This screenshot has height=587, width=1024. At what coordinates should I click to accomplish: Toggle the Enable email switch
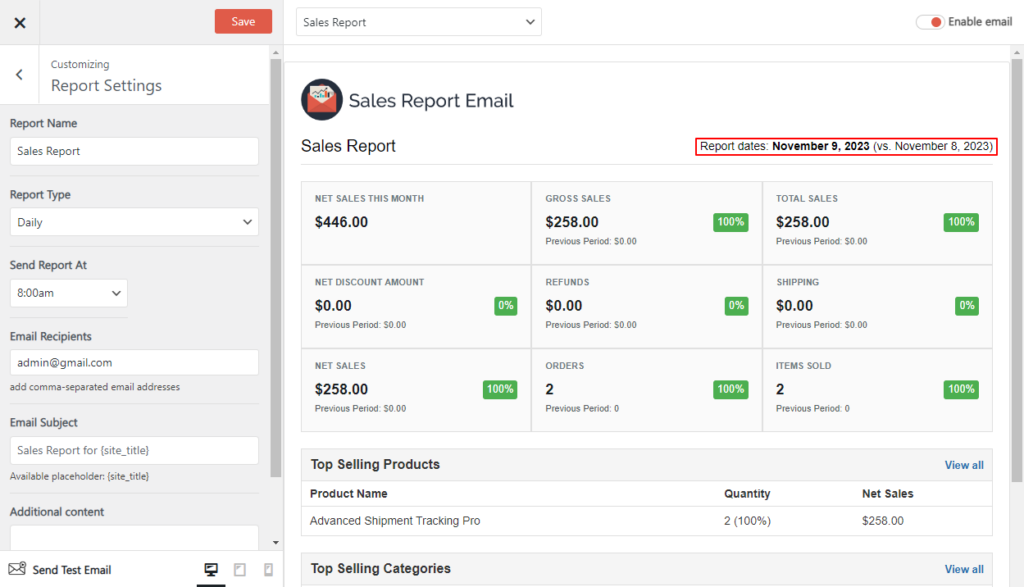[930, 22]
